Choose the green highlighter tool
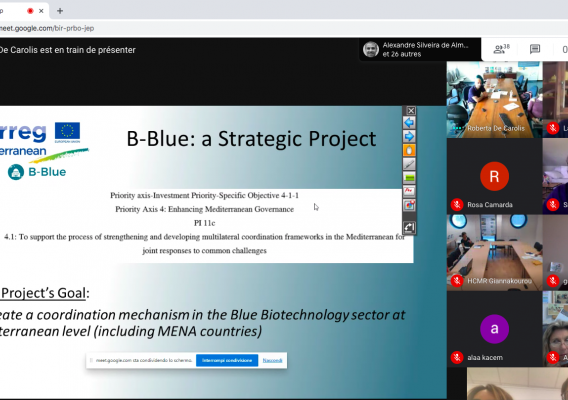 409,178
